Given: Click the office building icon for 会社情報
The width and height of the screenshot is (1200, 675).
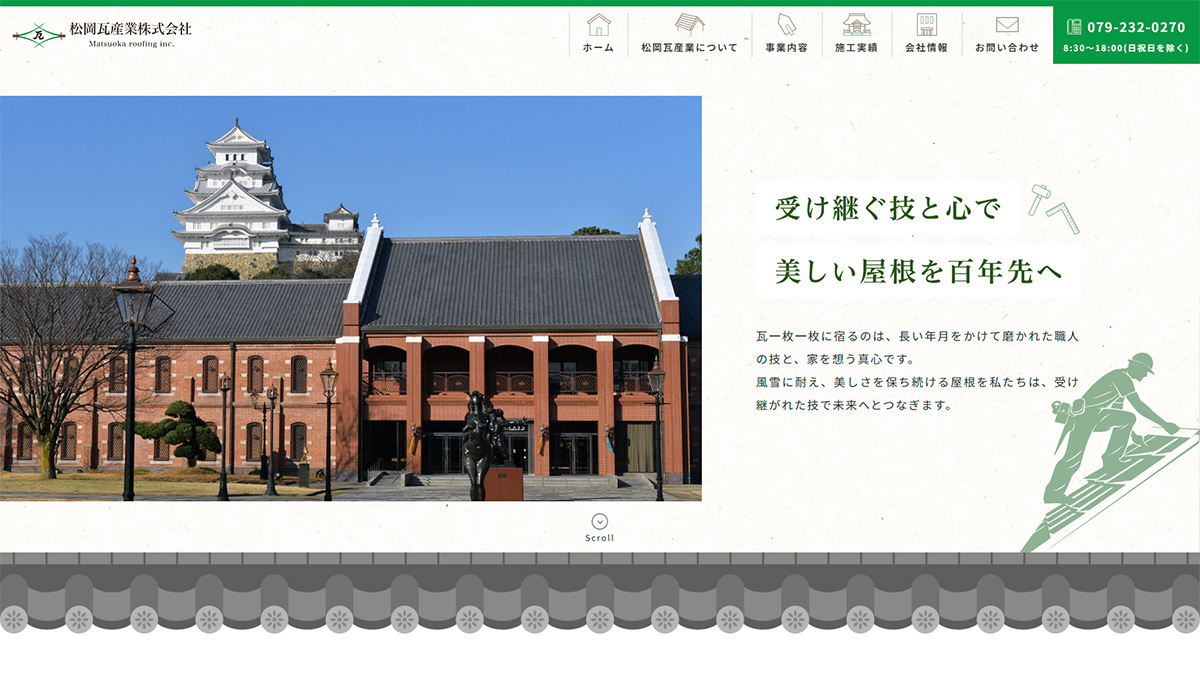Looking at the screenshot, I should coord(926,24).
